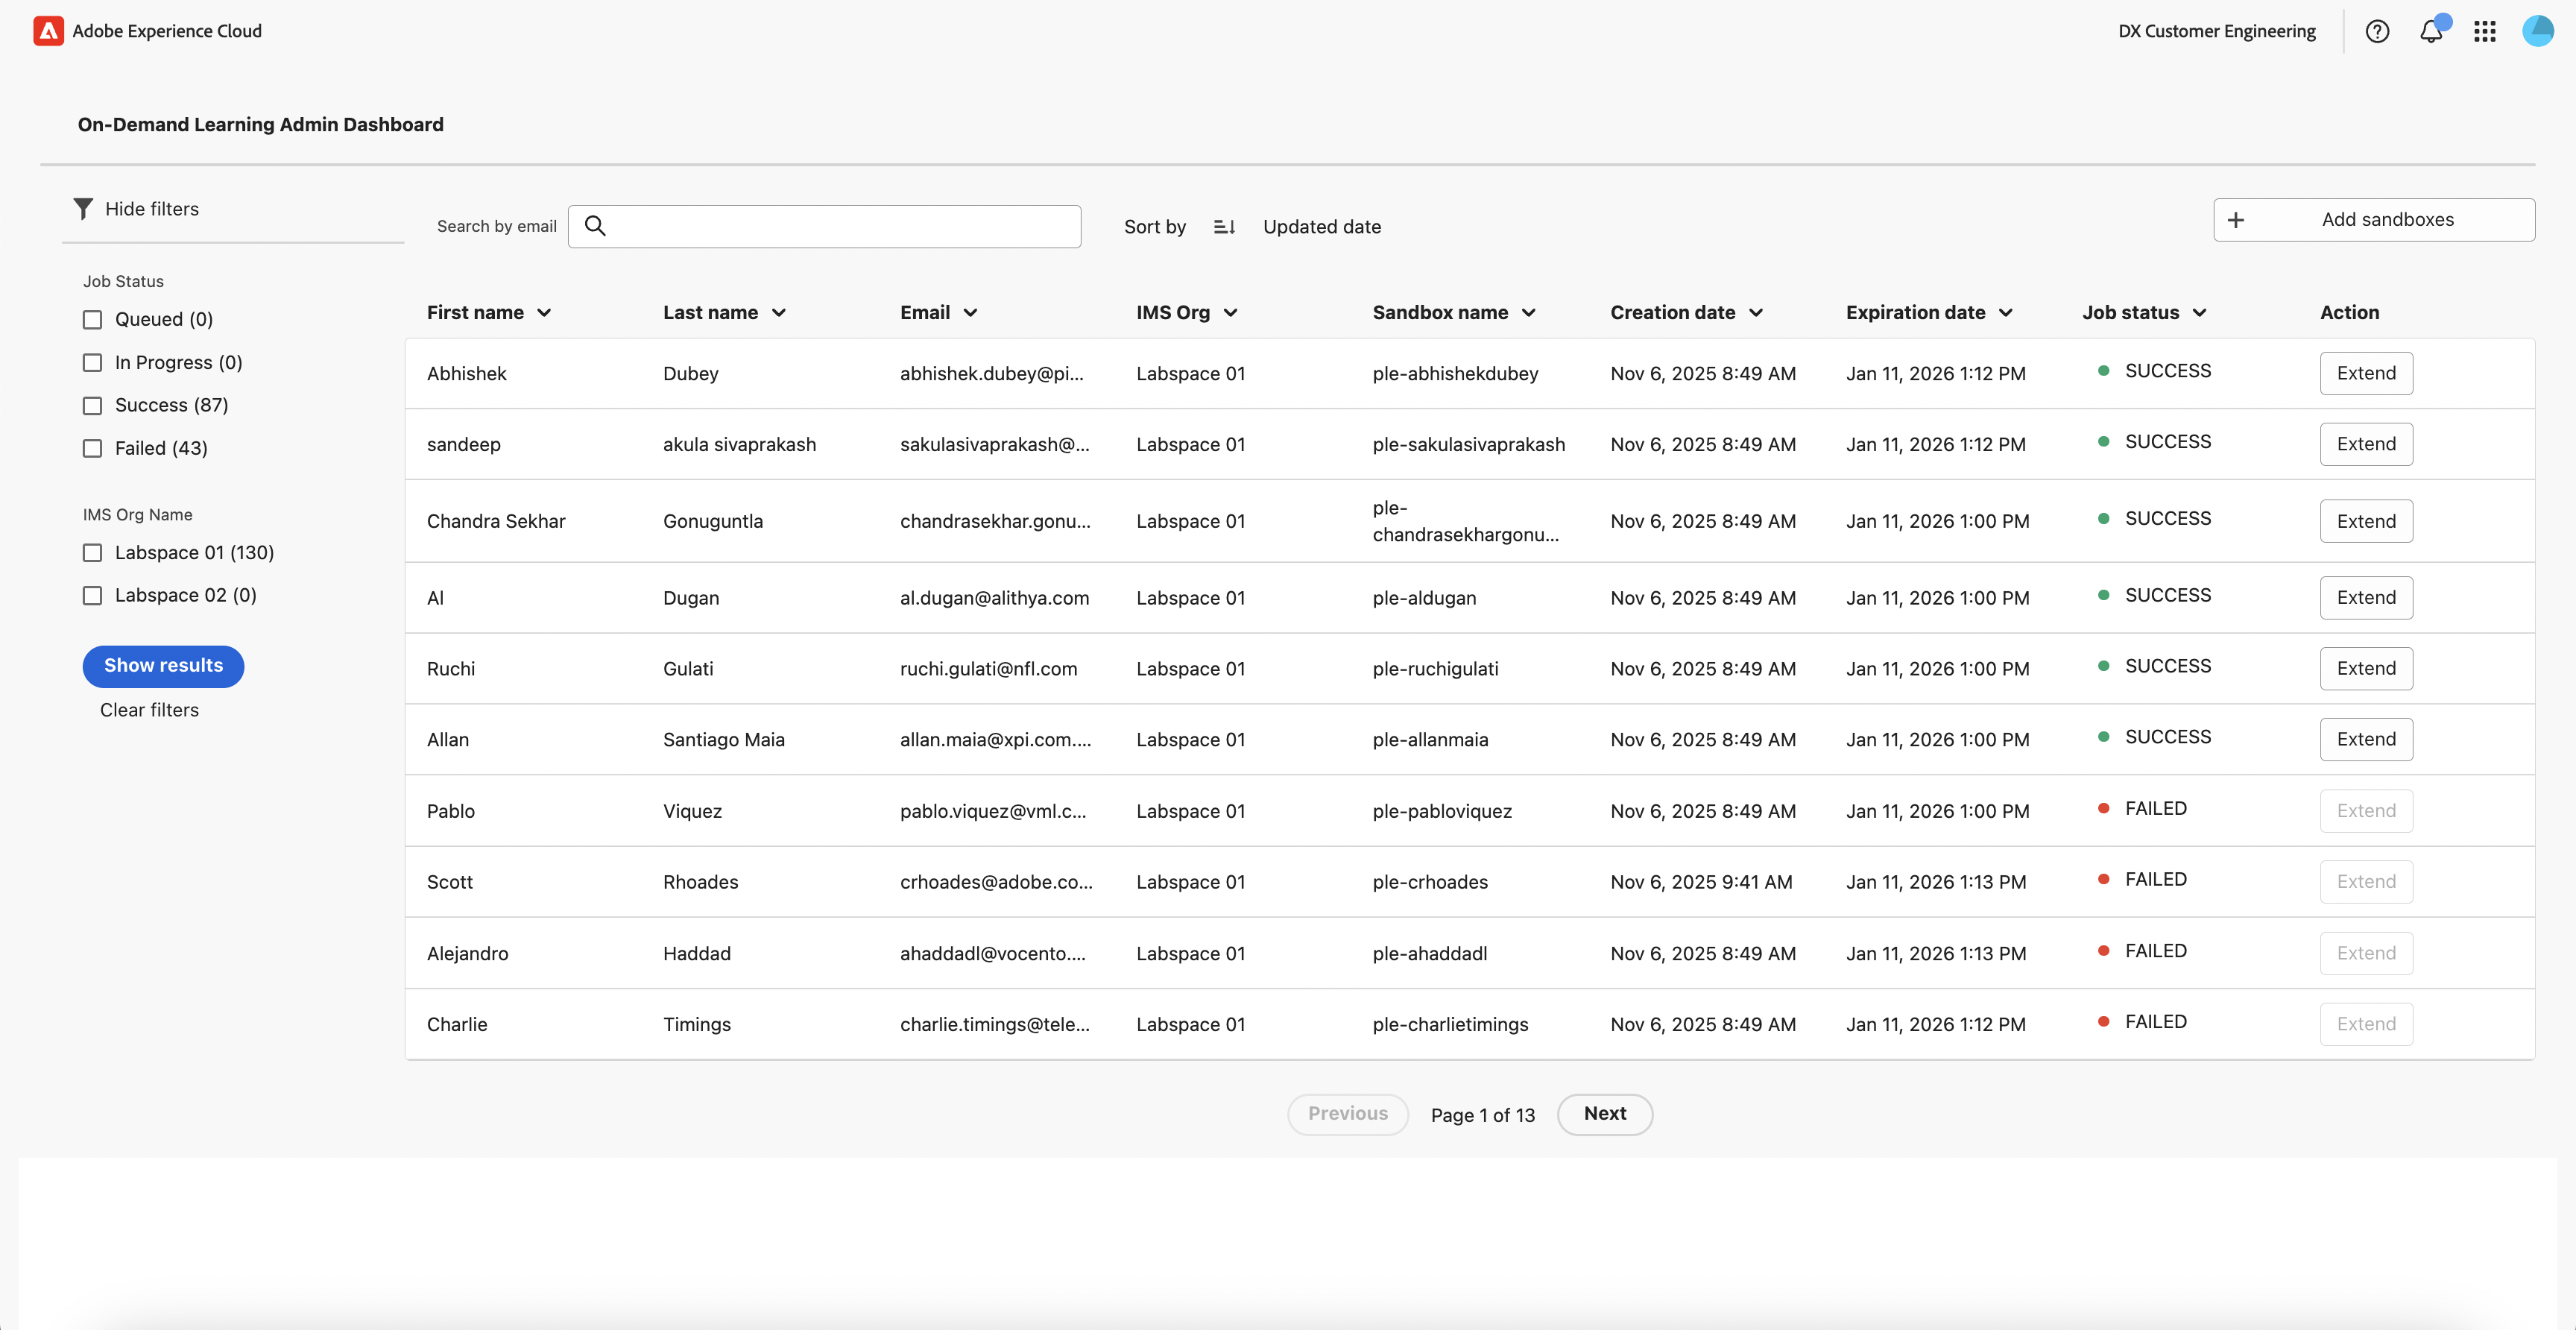Open the DX Customer Engineering org switcher

[x=2216, y=31]
